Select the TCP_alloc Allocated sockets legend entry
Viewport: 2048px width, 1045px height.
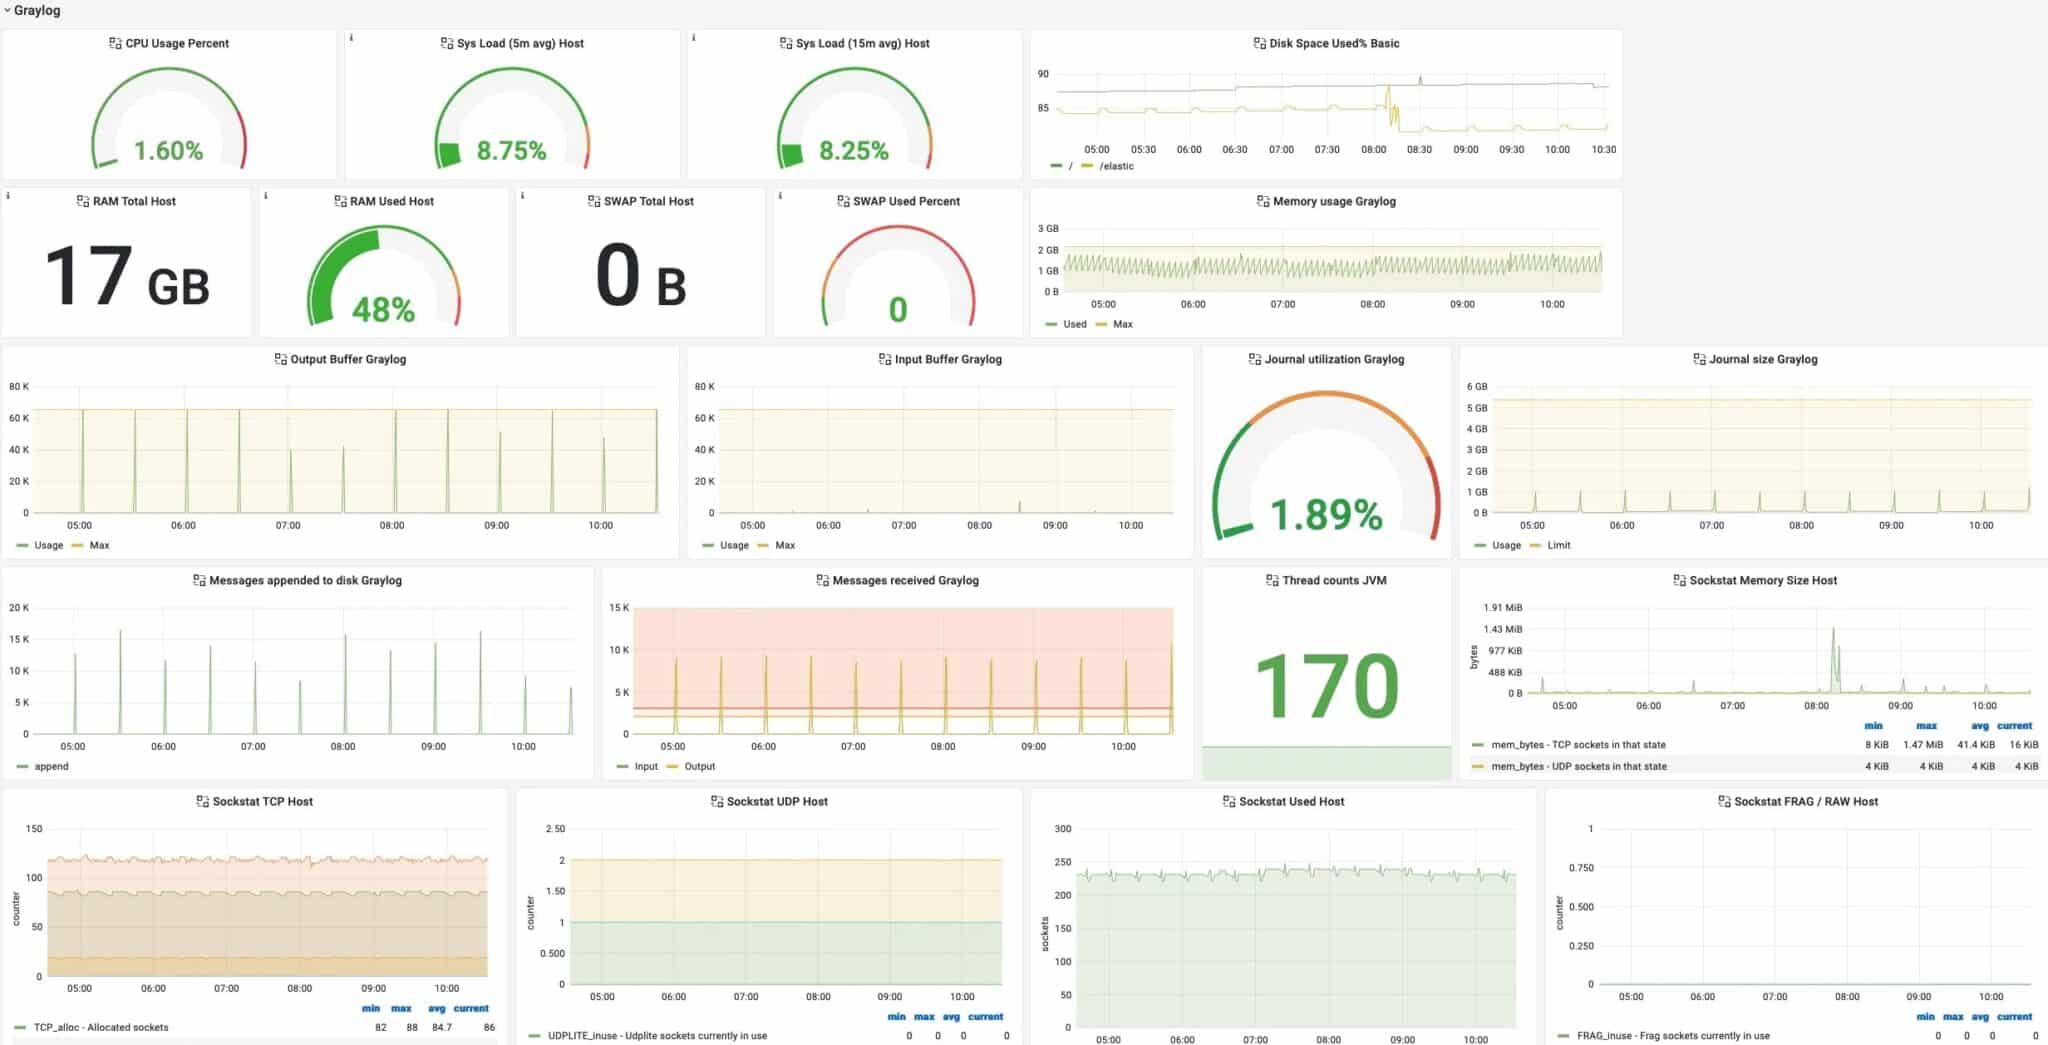point(100,1027)
